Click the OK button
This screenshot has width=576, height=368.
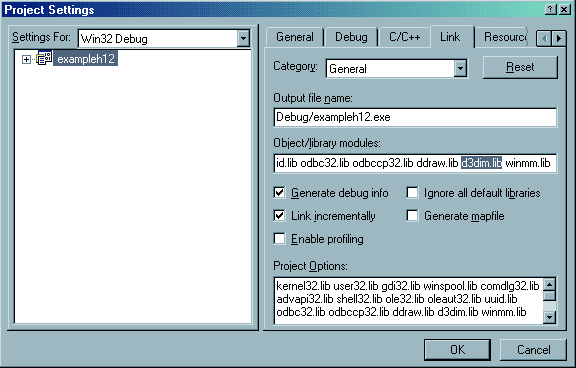pyautogui.click(x=457, y=349)
